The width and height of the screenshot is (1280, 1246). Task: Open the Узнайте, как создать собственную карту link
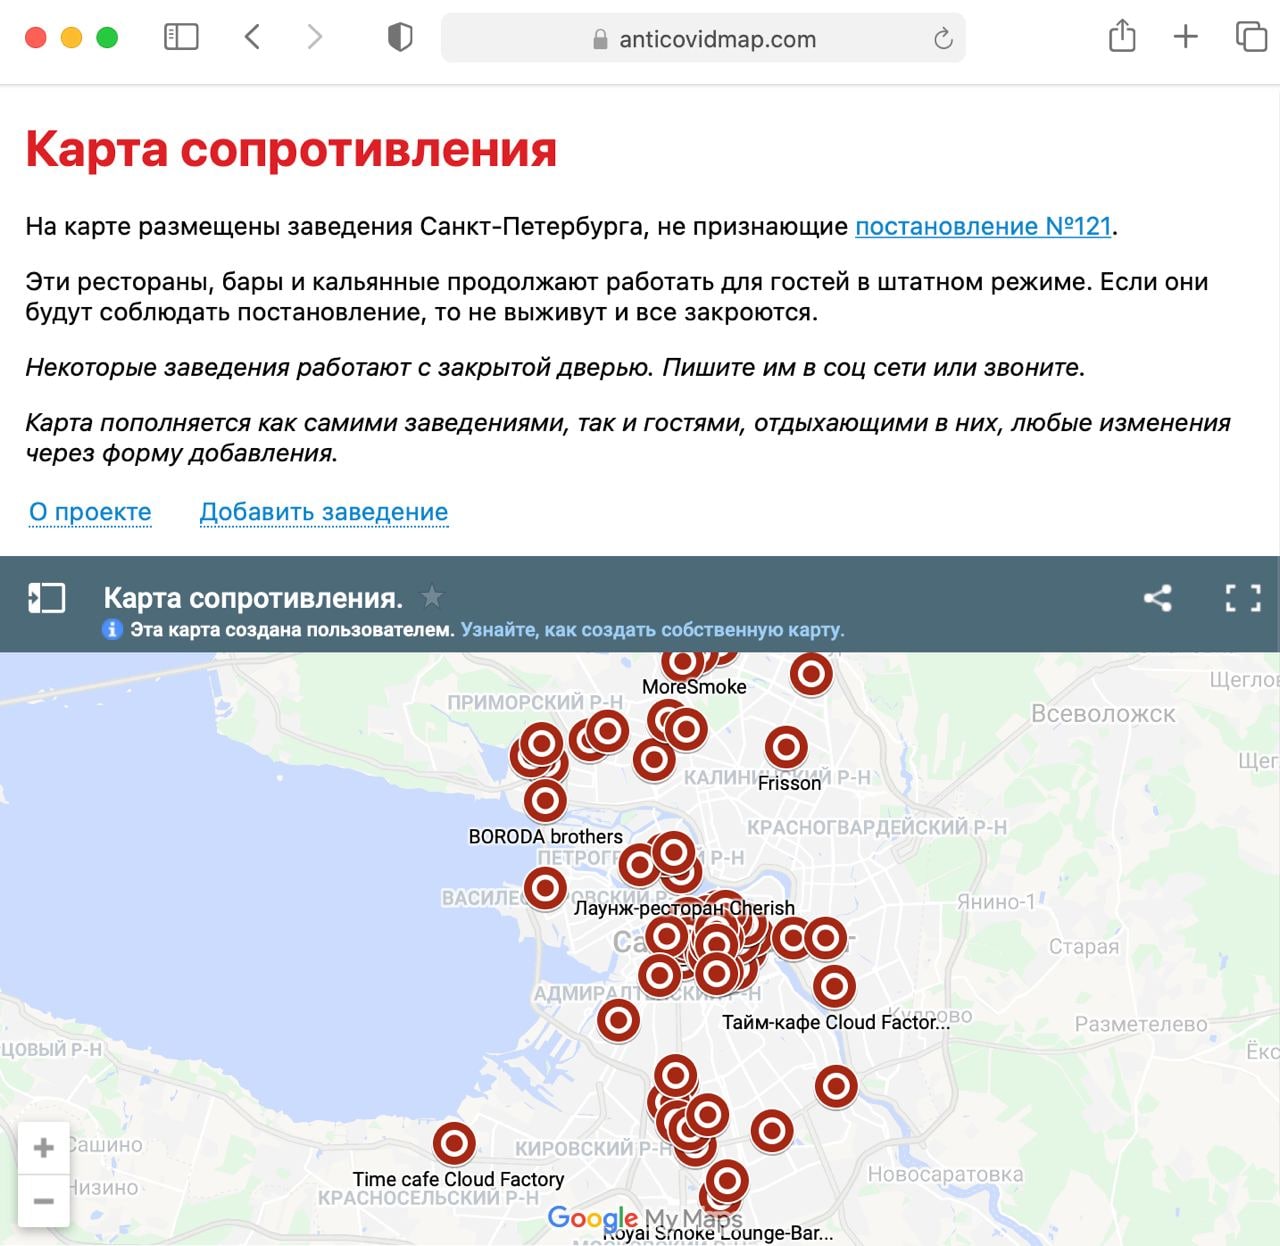tap(652, 630)
